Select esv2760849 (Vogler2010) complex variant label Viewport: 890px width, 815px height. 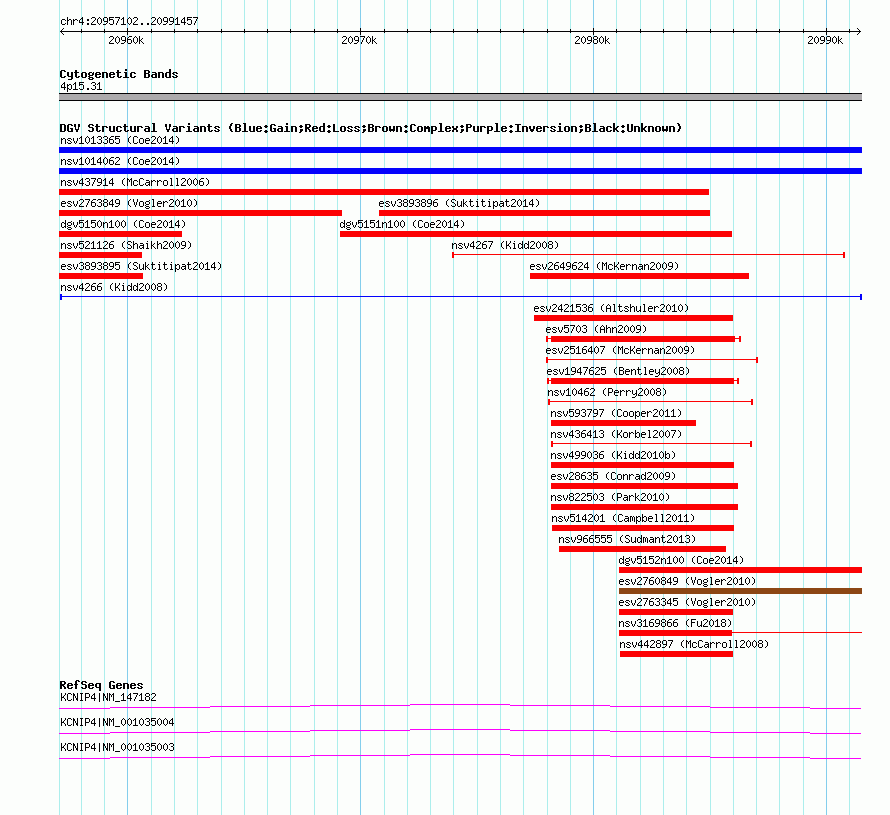687,581
